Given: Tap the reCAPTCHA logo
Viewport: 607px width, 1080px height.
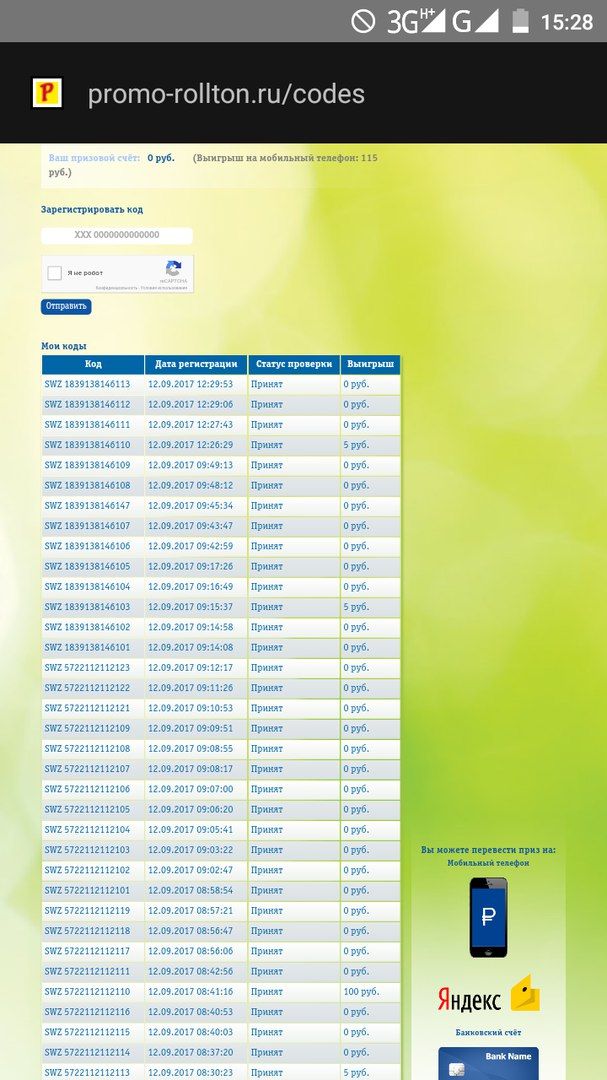Looking at the screenshot, I should [x=173, y=269].
